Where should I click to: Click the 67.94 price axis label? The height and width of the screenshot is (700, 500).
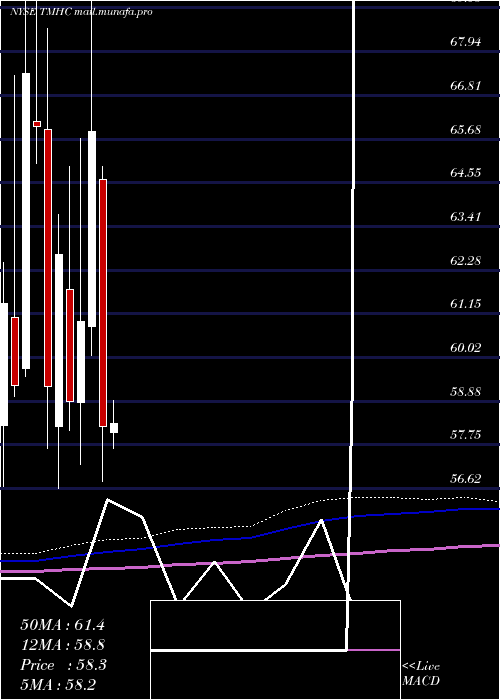click(x=466, y=42)
